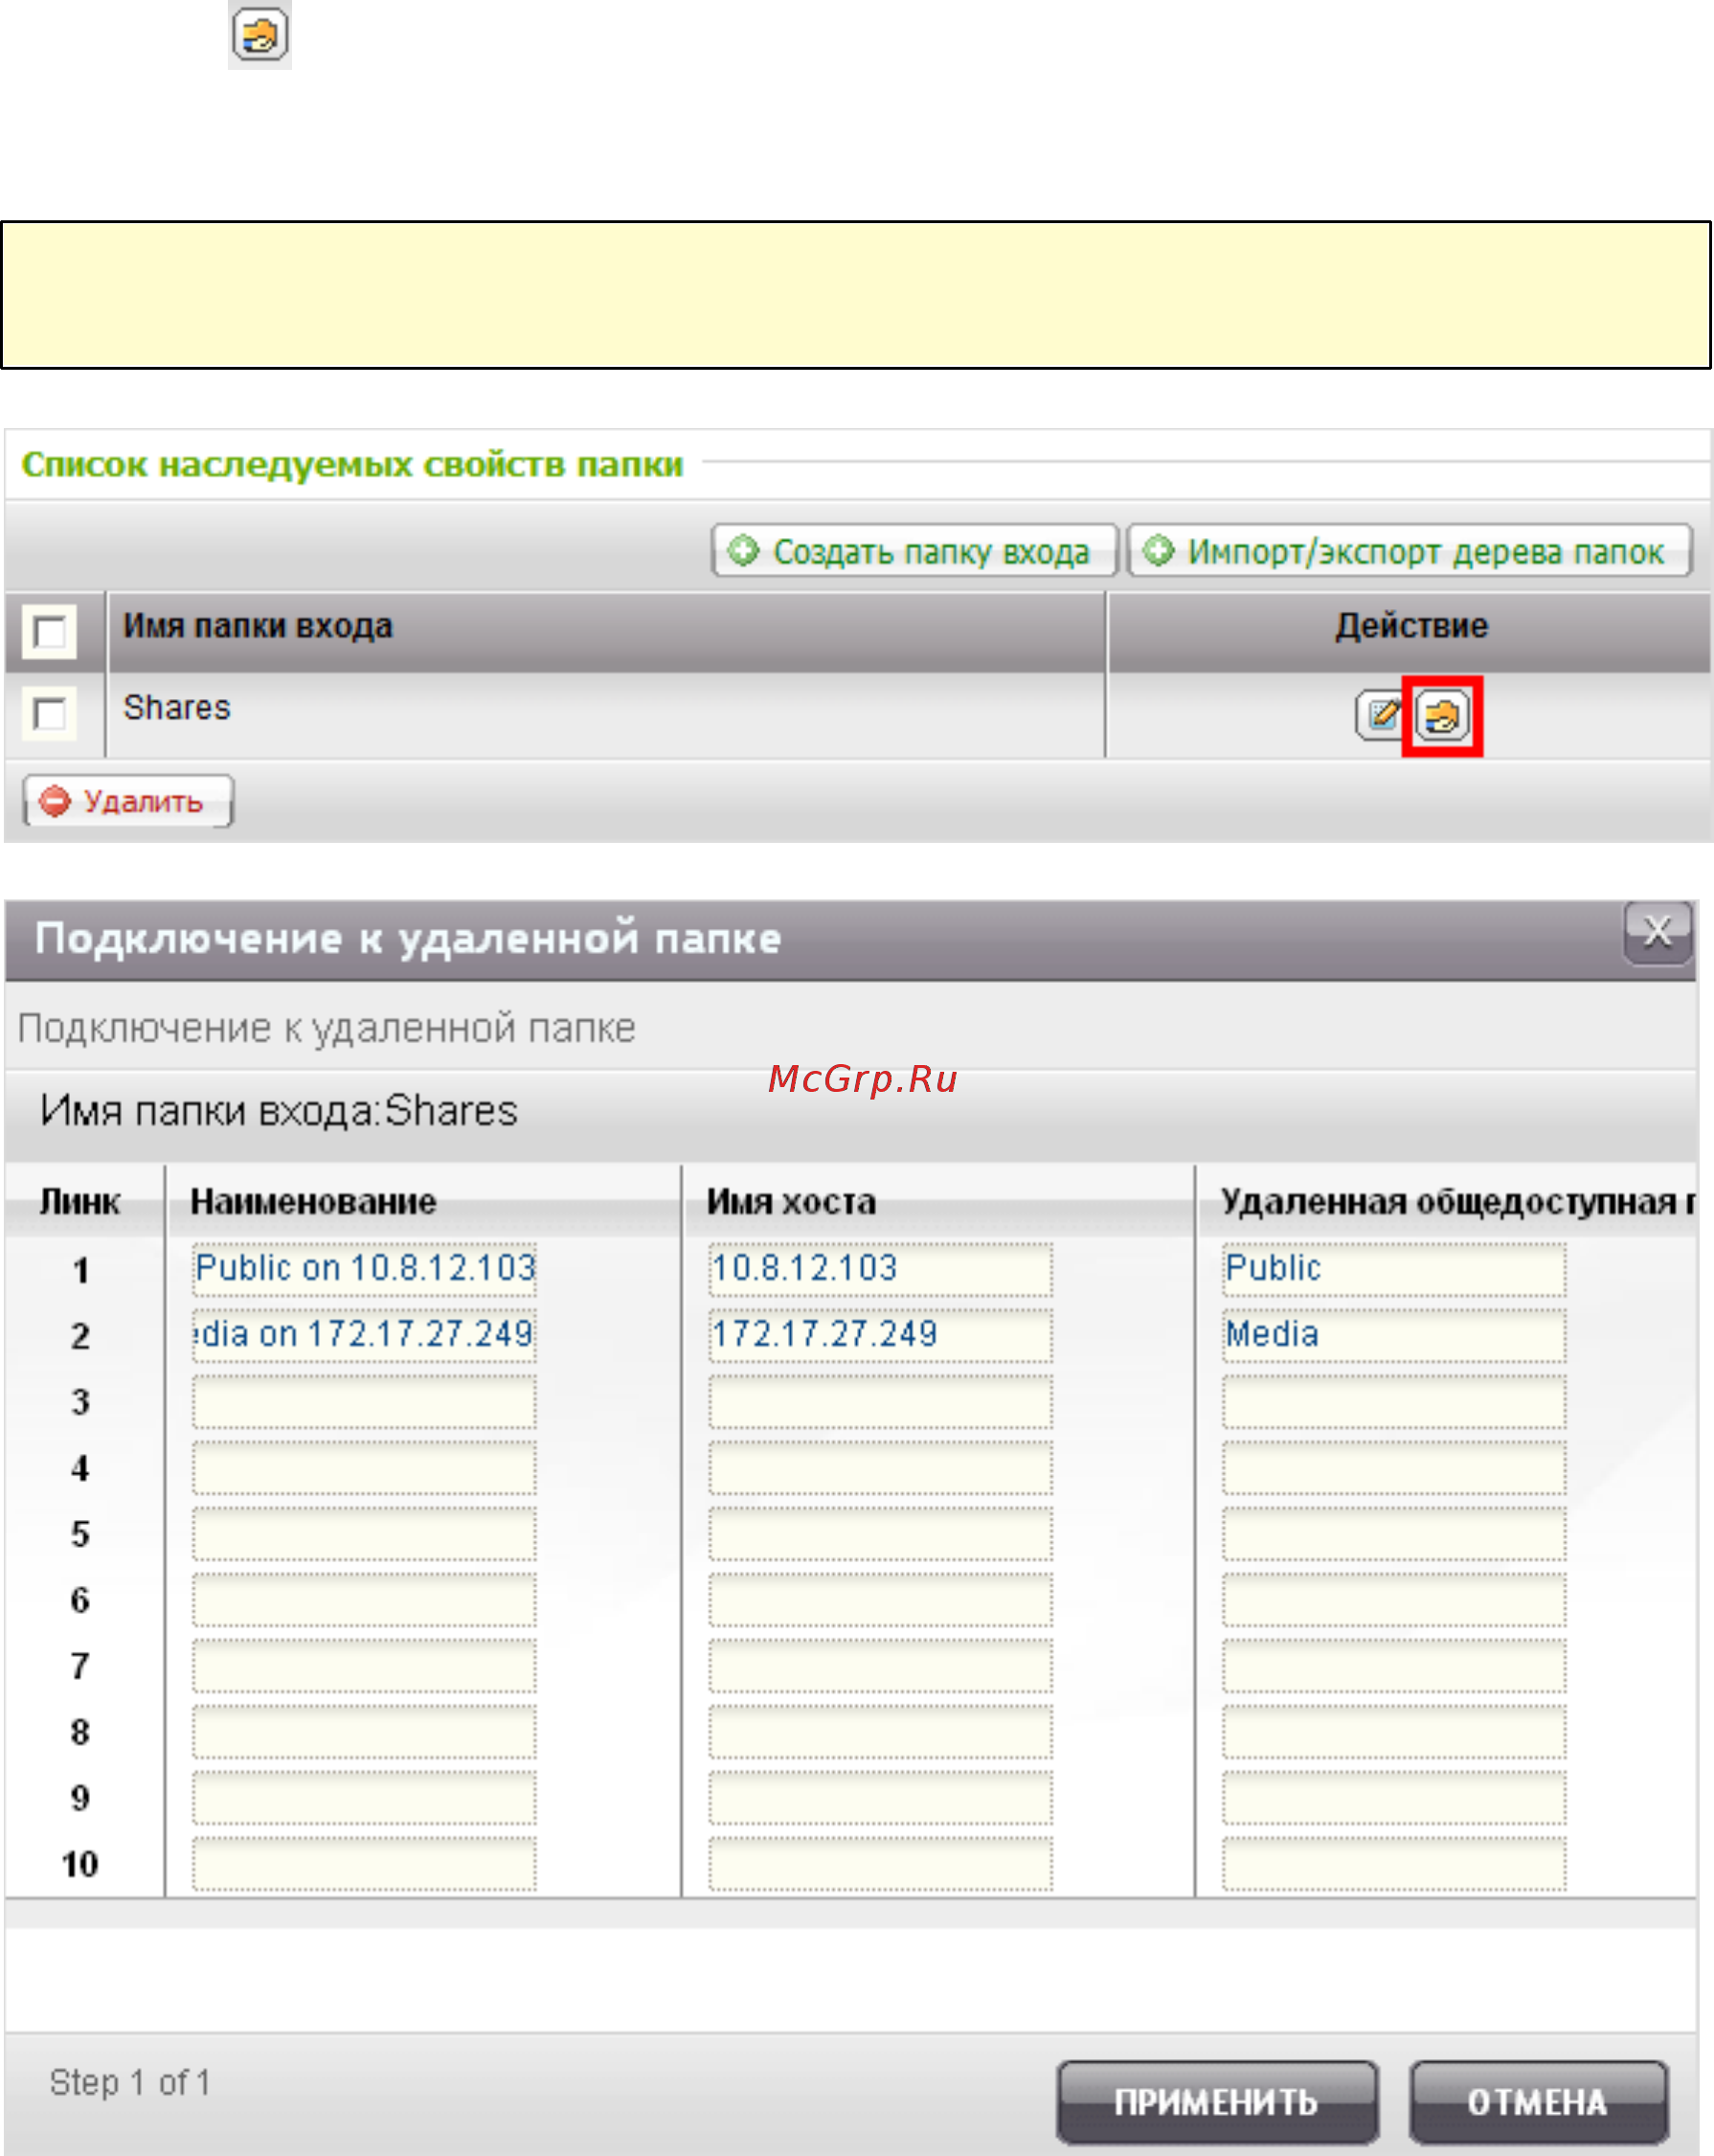The height and width of the screenshot is (2156, 1714).
Task: Click the ПРИМЕНИТЬ button
Action: tap(1217, 2101)
